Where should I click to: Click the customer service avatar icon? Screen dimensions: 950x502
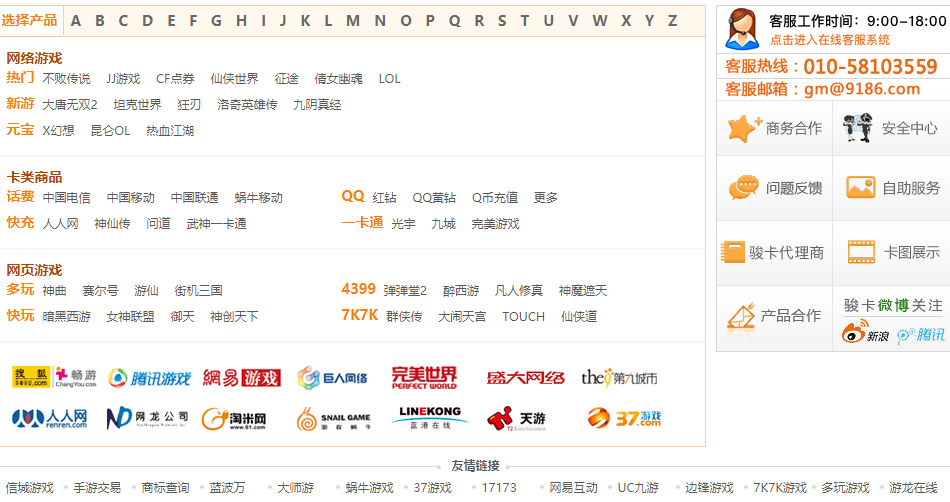[742, 29]
